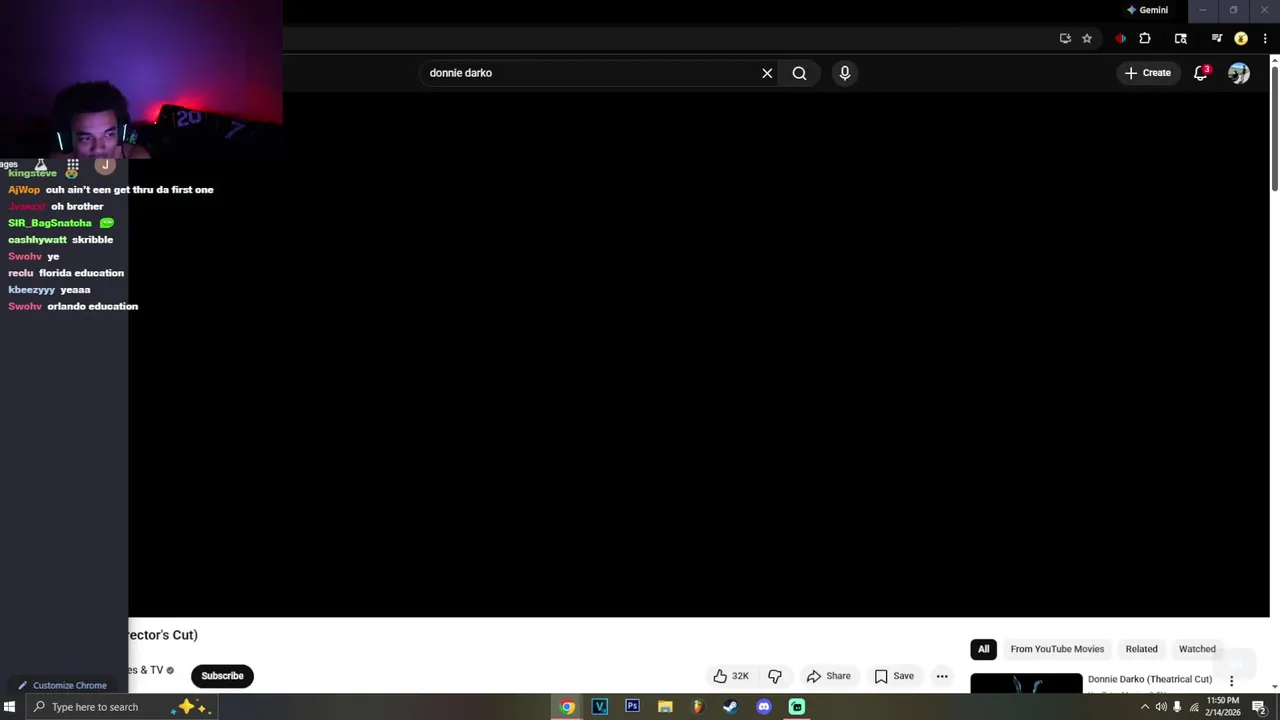The height and width of the screenshot is (720, 1280).
Task: Select the 'From YouTube Movies' chip
Action: (1057, 649)
